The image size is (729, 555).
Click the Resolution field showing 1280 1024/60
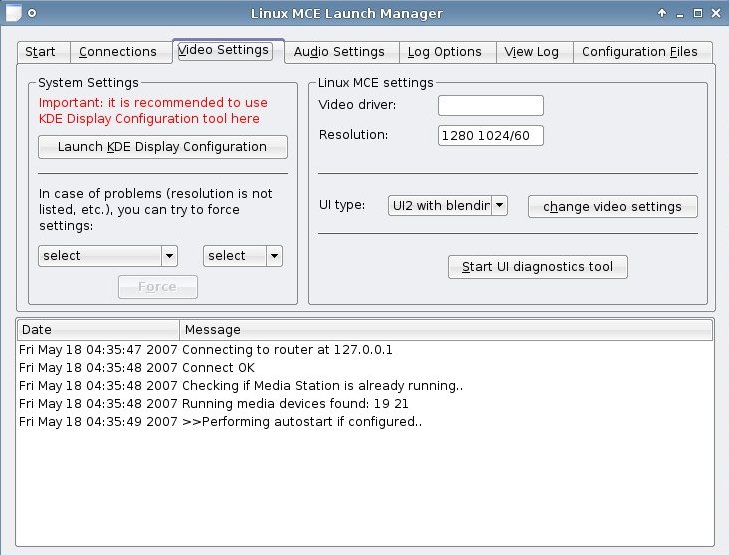490,135
